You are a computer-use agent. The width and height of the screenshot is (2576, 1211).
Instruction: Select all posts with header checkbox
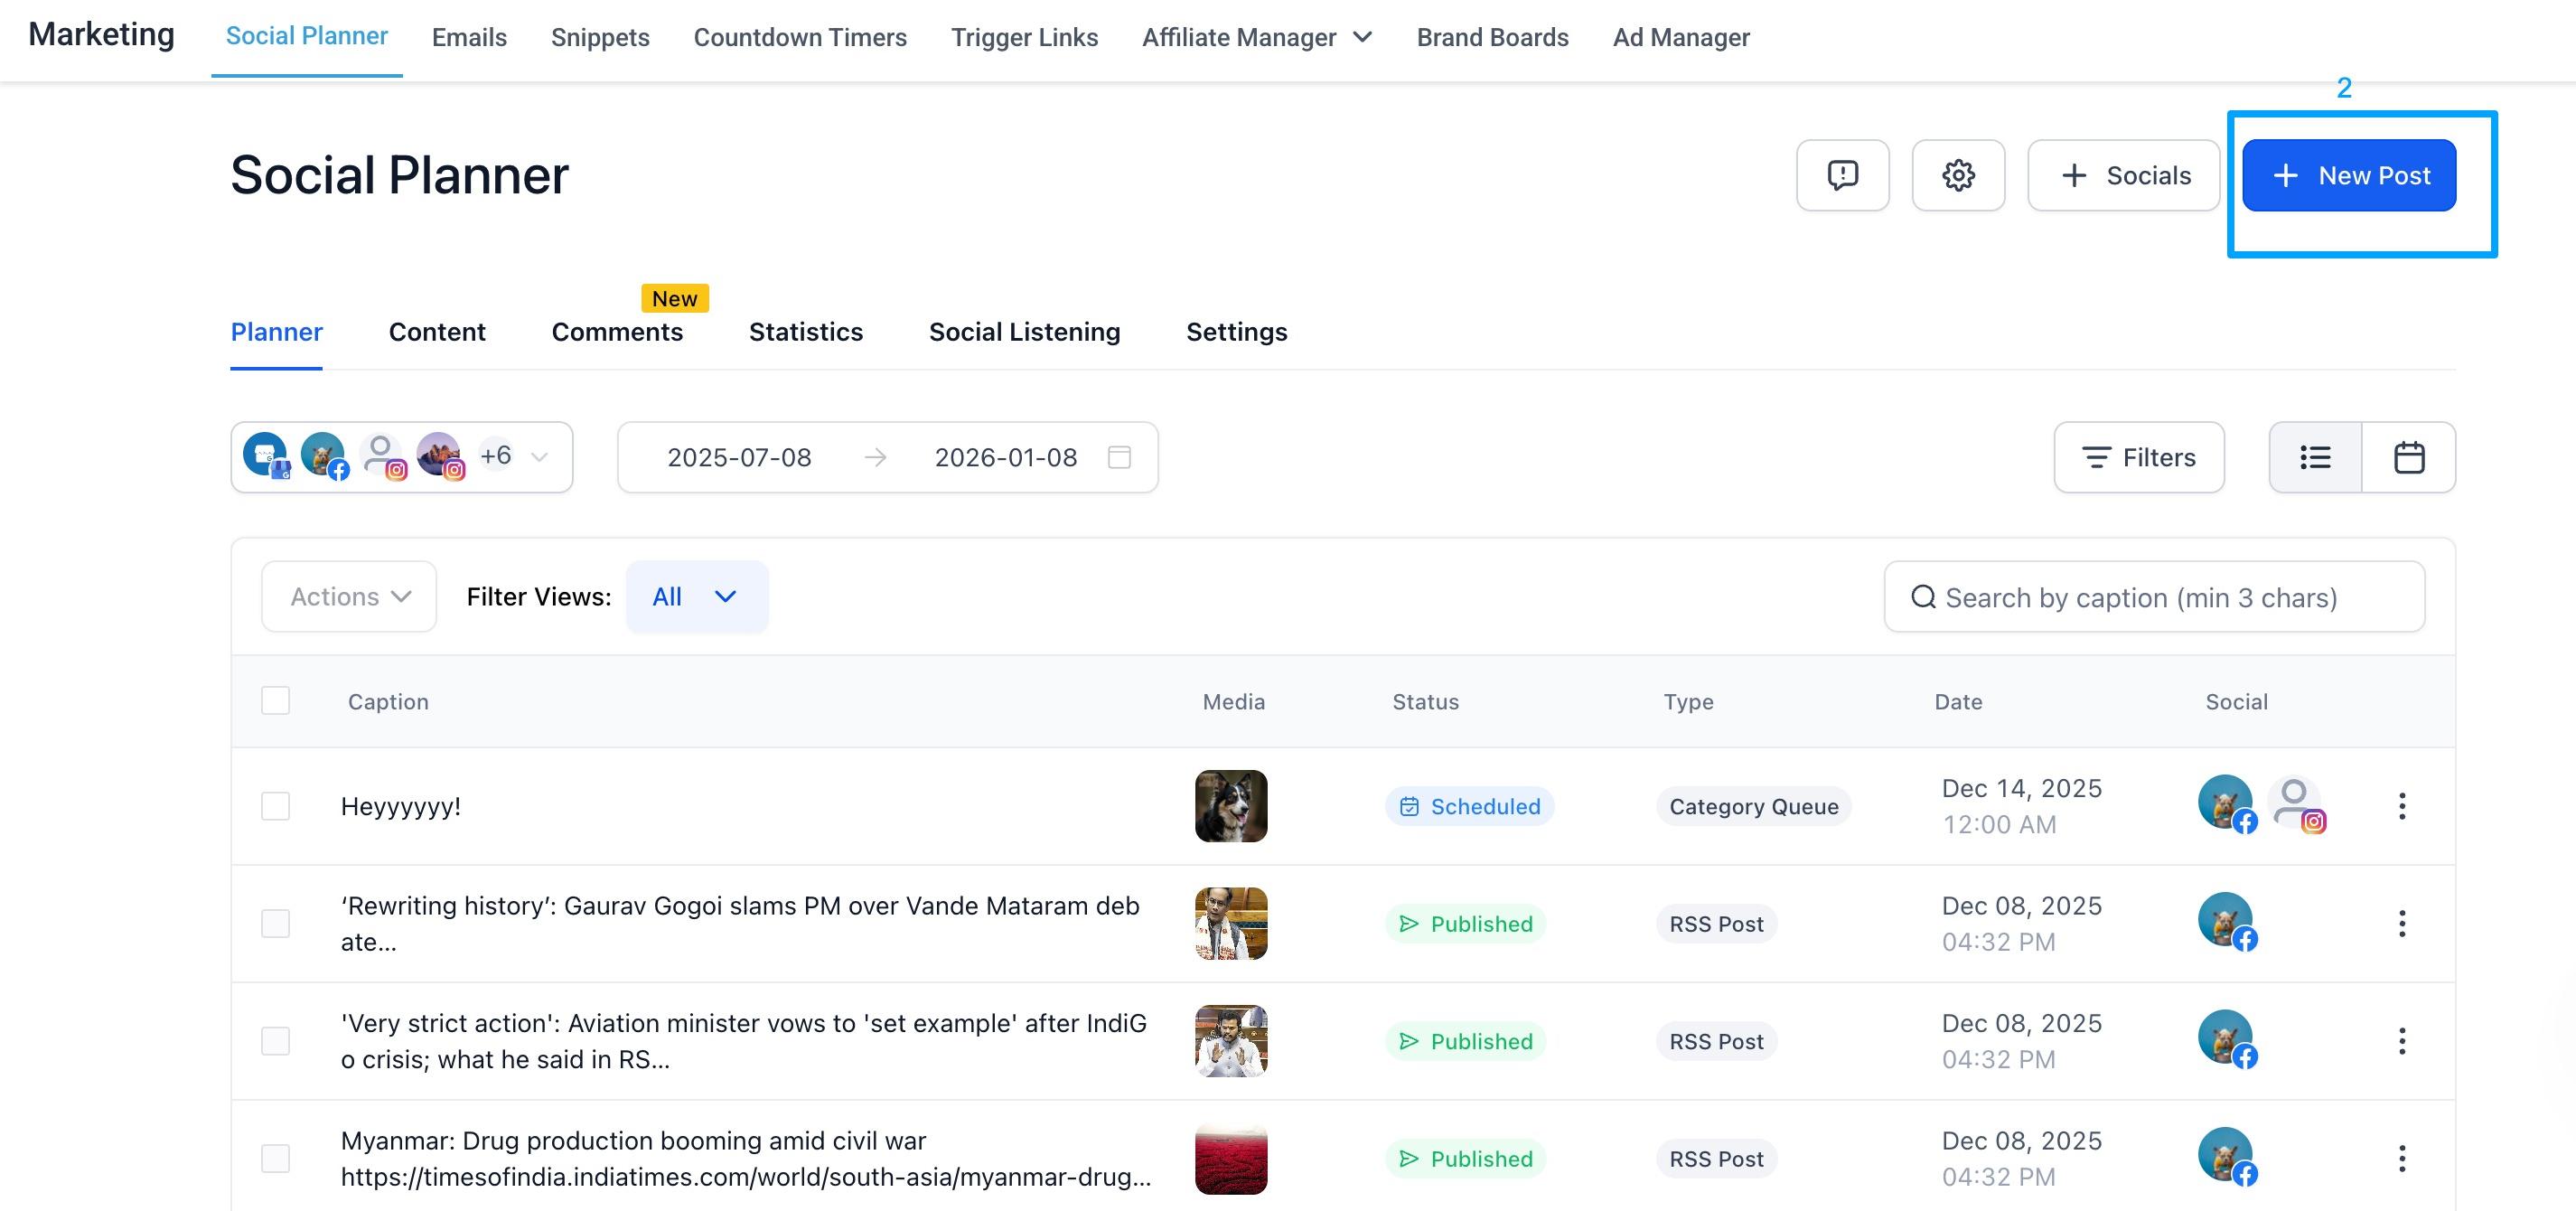[275, 700]
